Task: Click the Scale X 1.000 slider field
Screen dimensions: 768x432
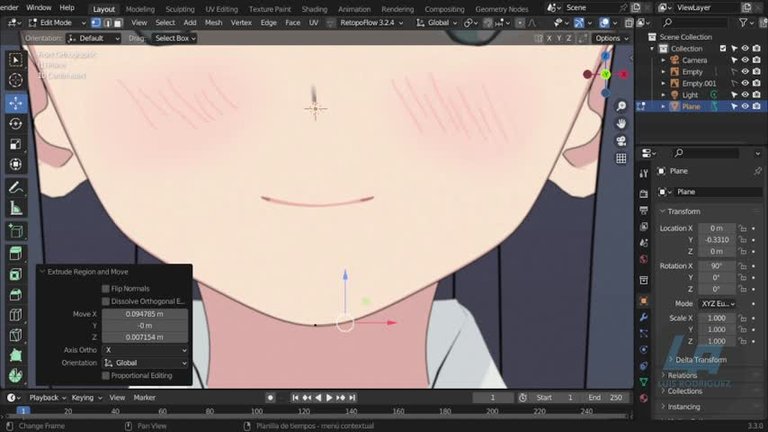Action: (x=717, y=318)
